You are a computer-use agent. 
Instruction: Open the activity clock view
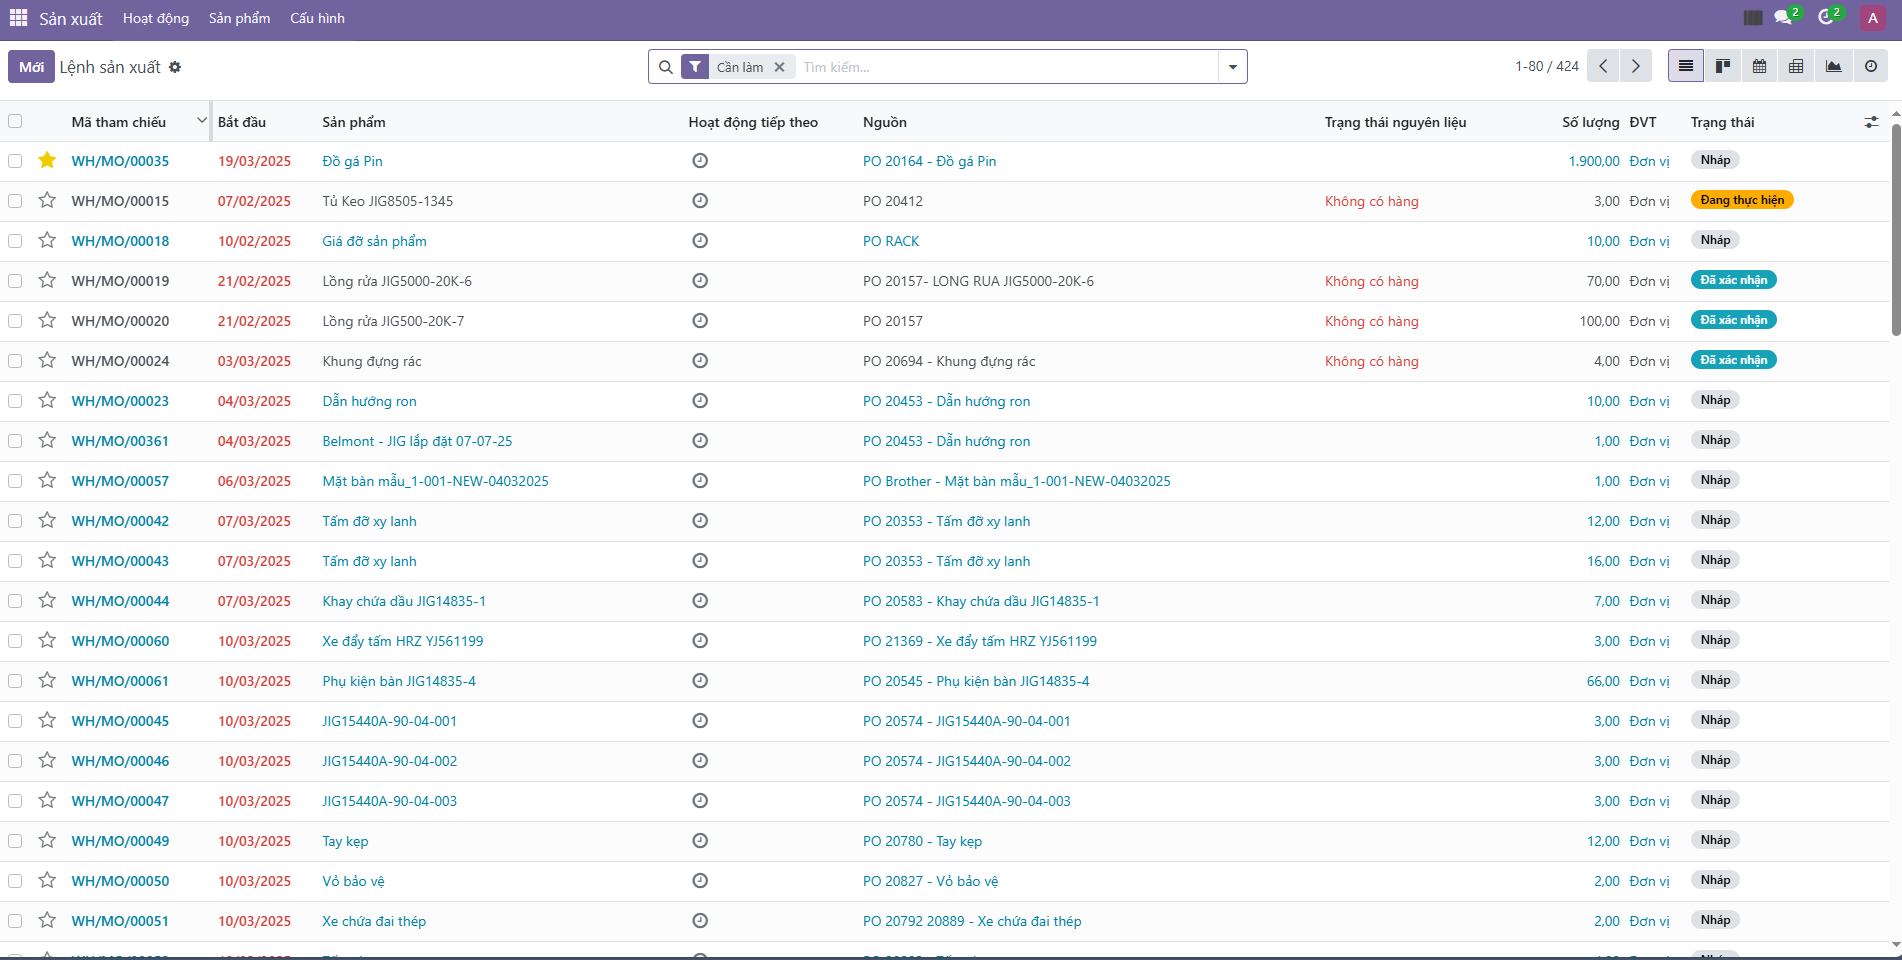point(1870,66)
